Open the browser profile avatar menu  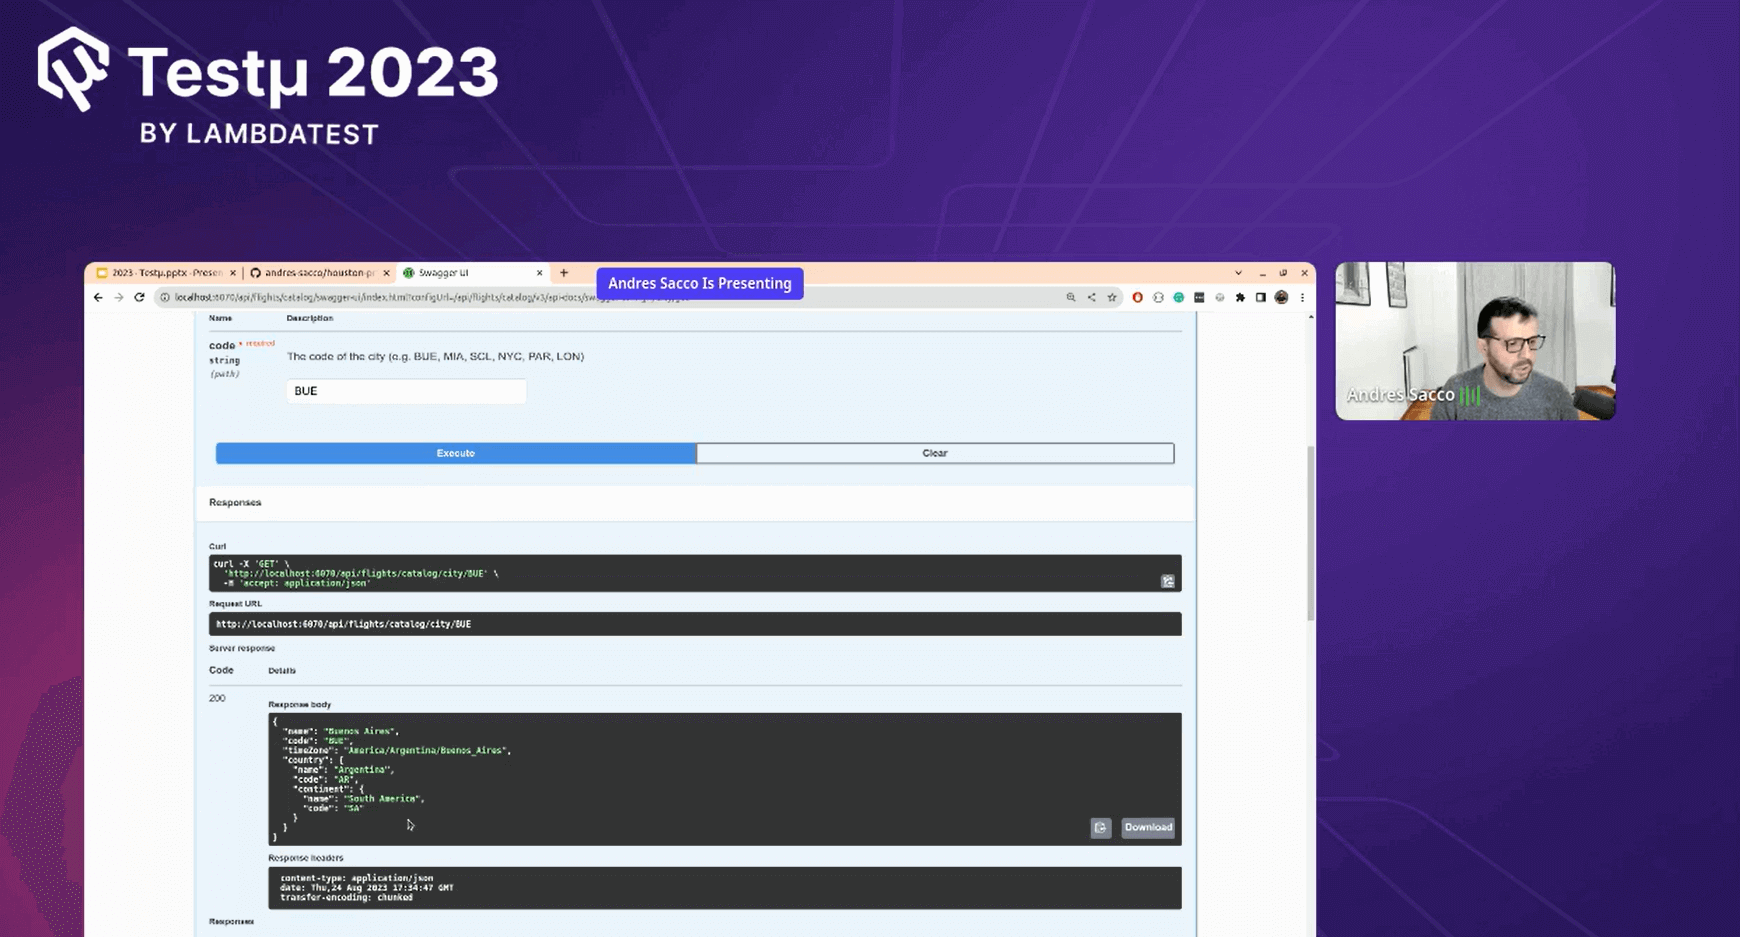[1281, 297]
